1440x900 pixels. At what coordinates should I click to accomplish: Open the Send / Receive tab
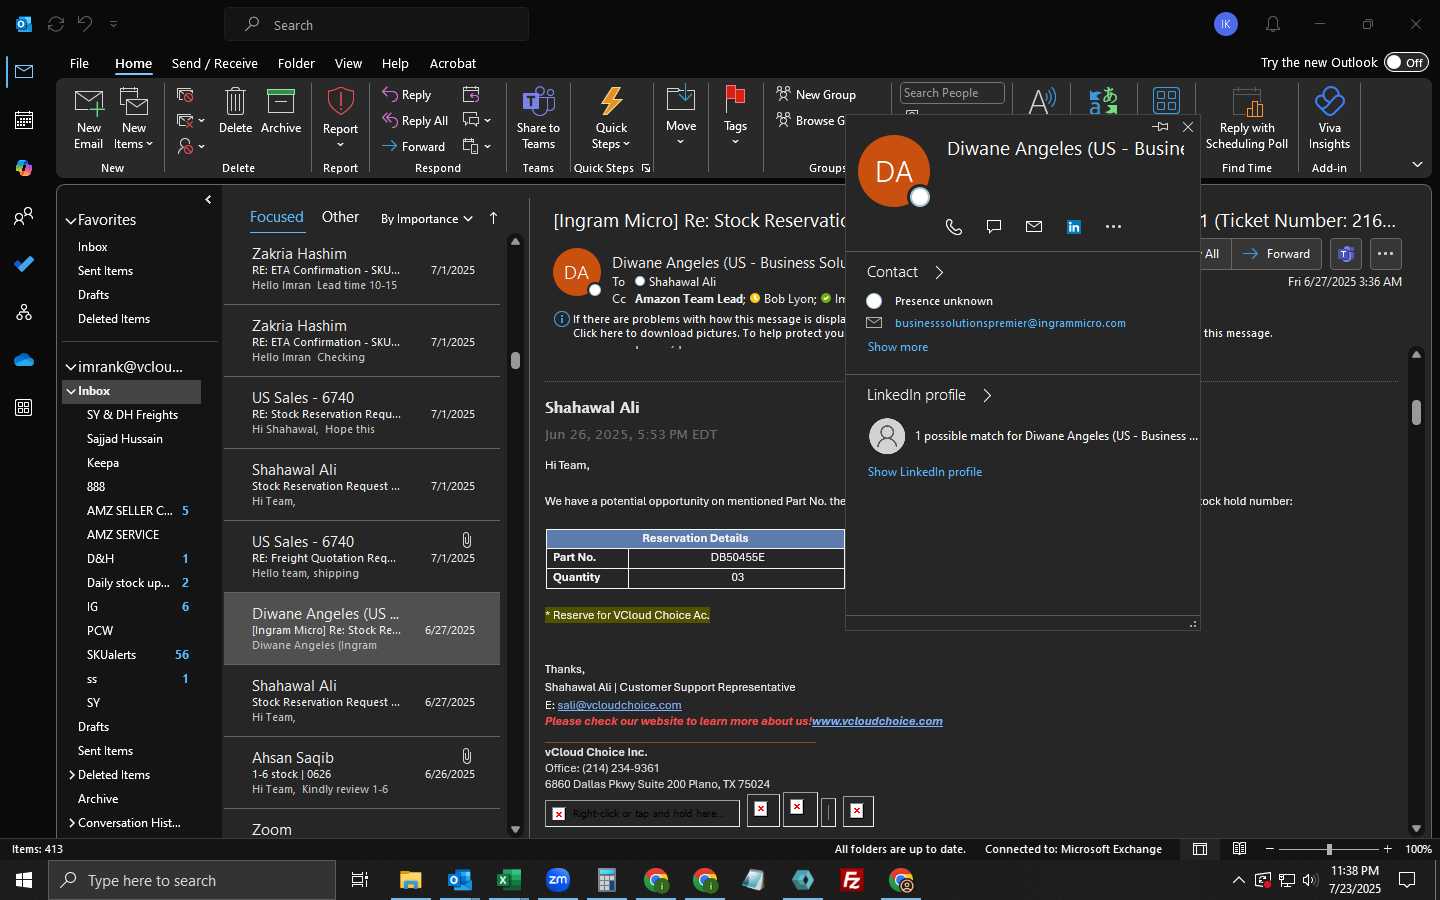[215, 63]
